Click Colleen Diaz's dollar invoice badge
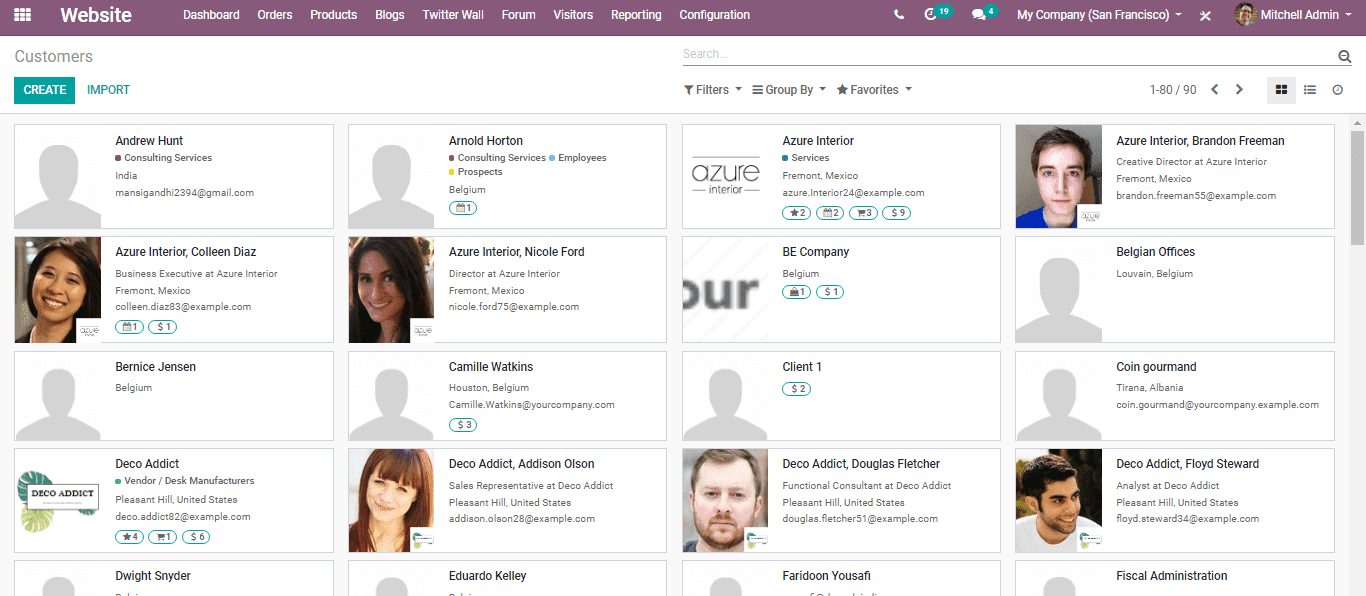The height and width of the screenshot is (596, 1366). click(x=163, y=327)
